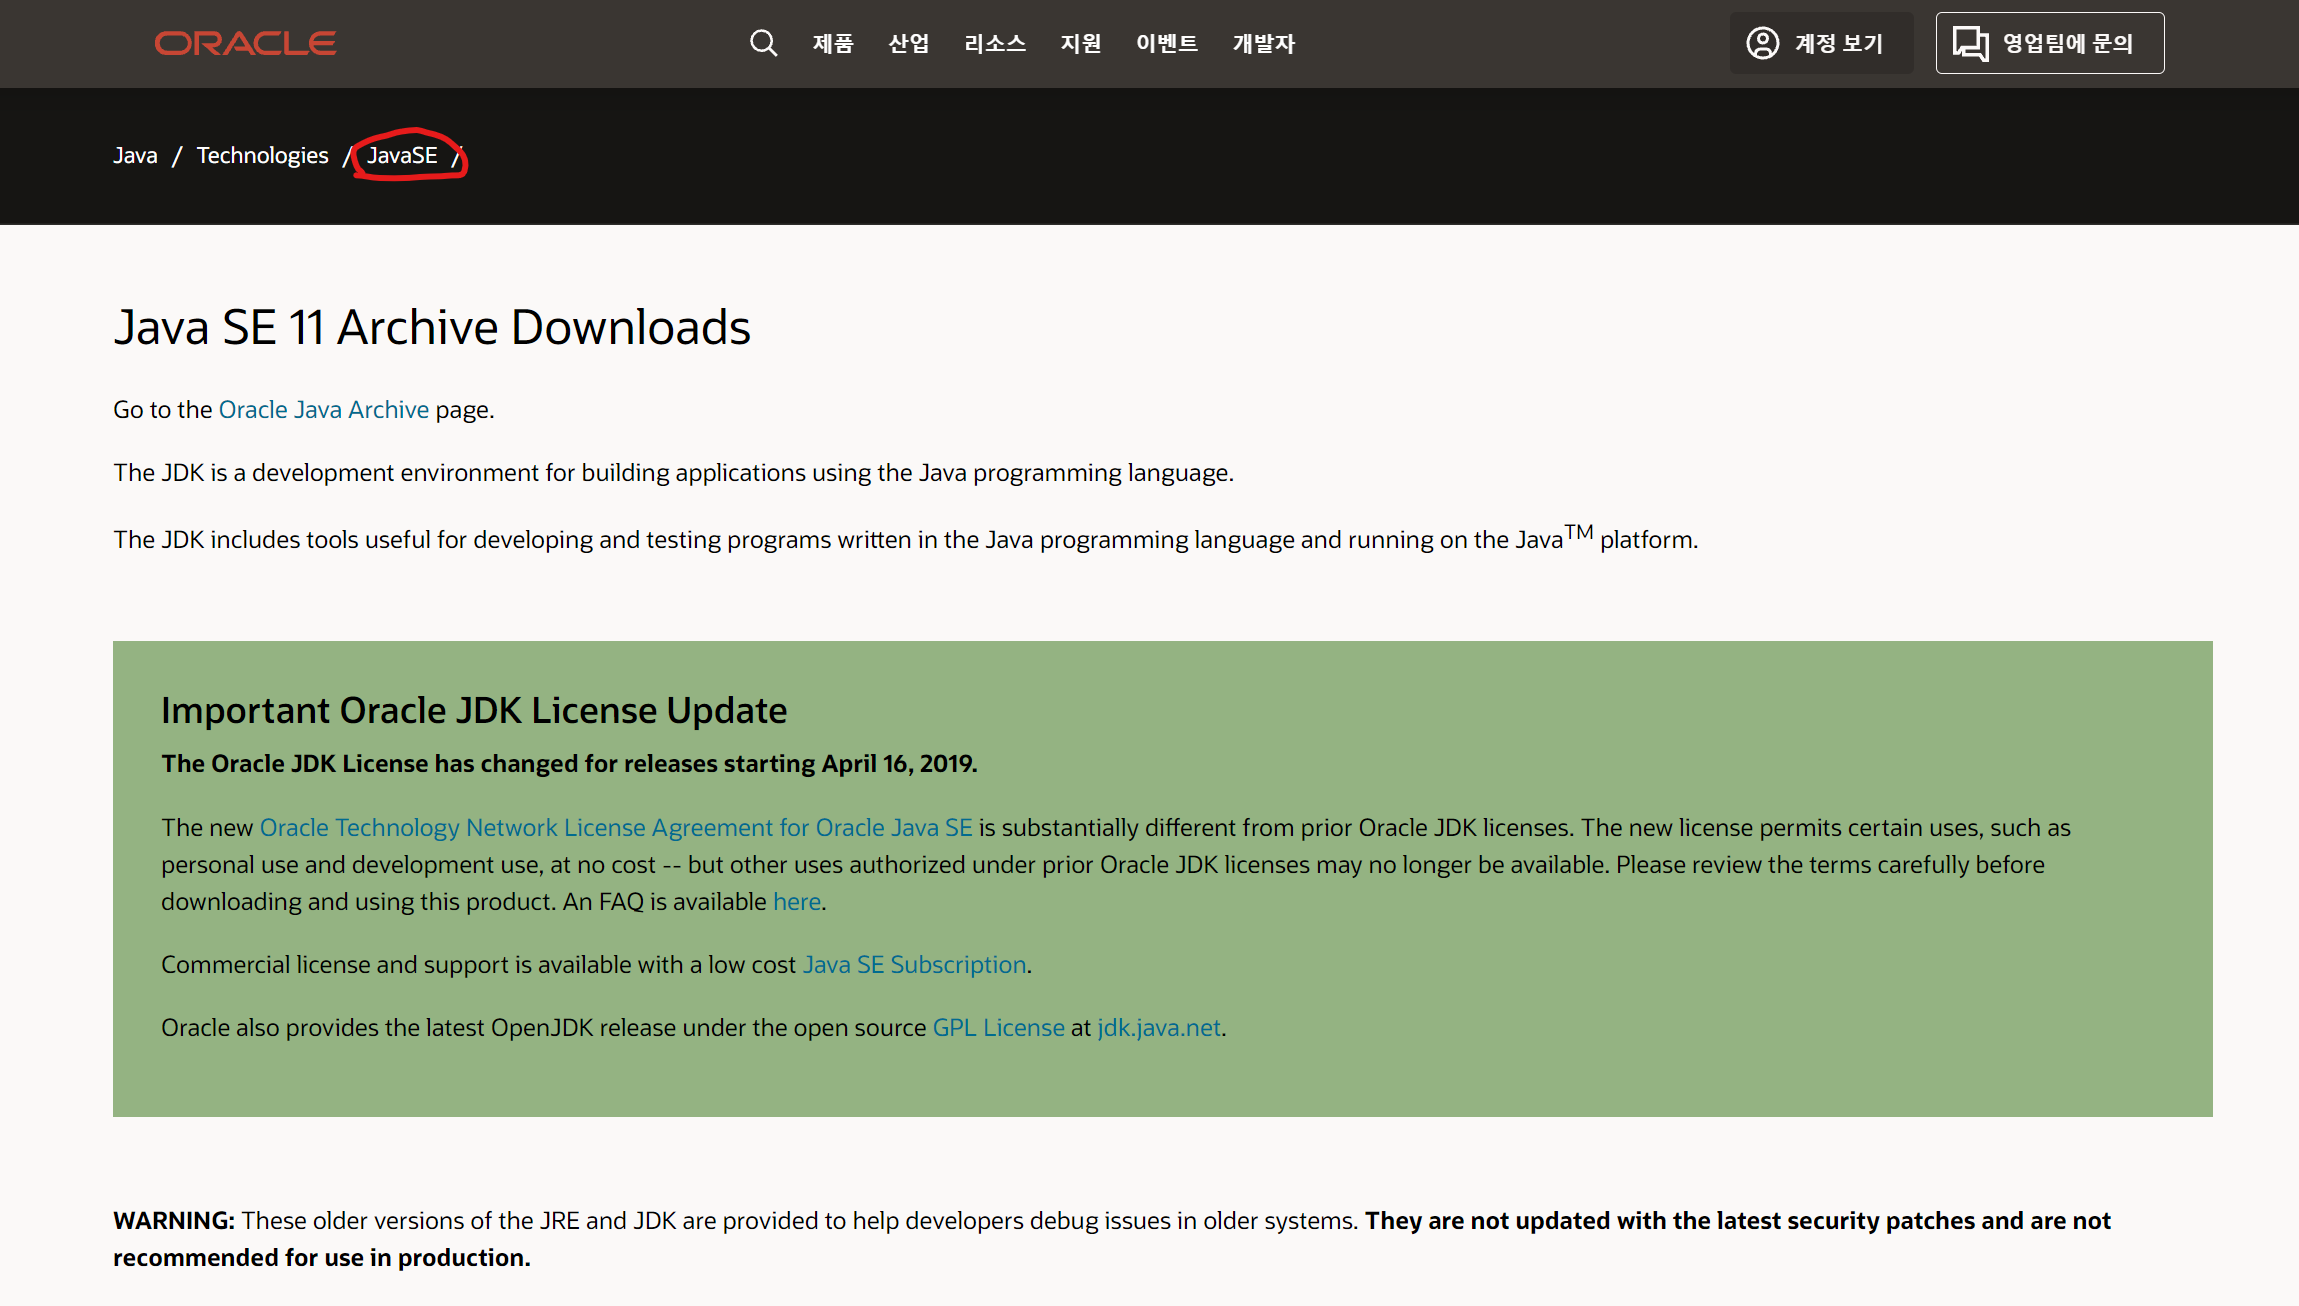Open the 산업 menu
The height and width of the screenshot is (1306, 2299).
(x=908, y=43)
